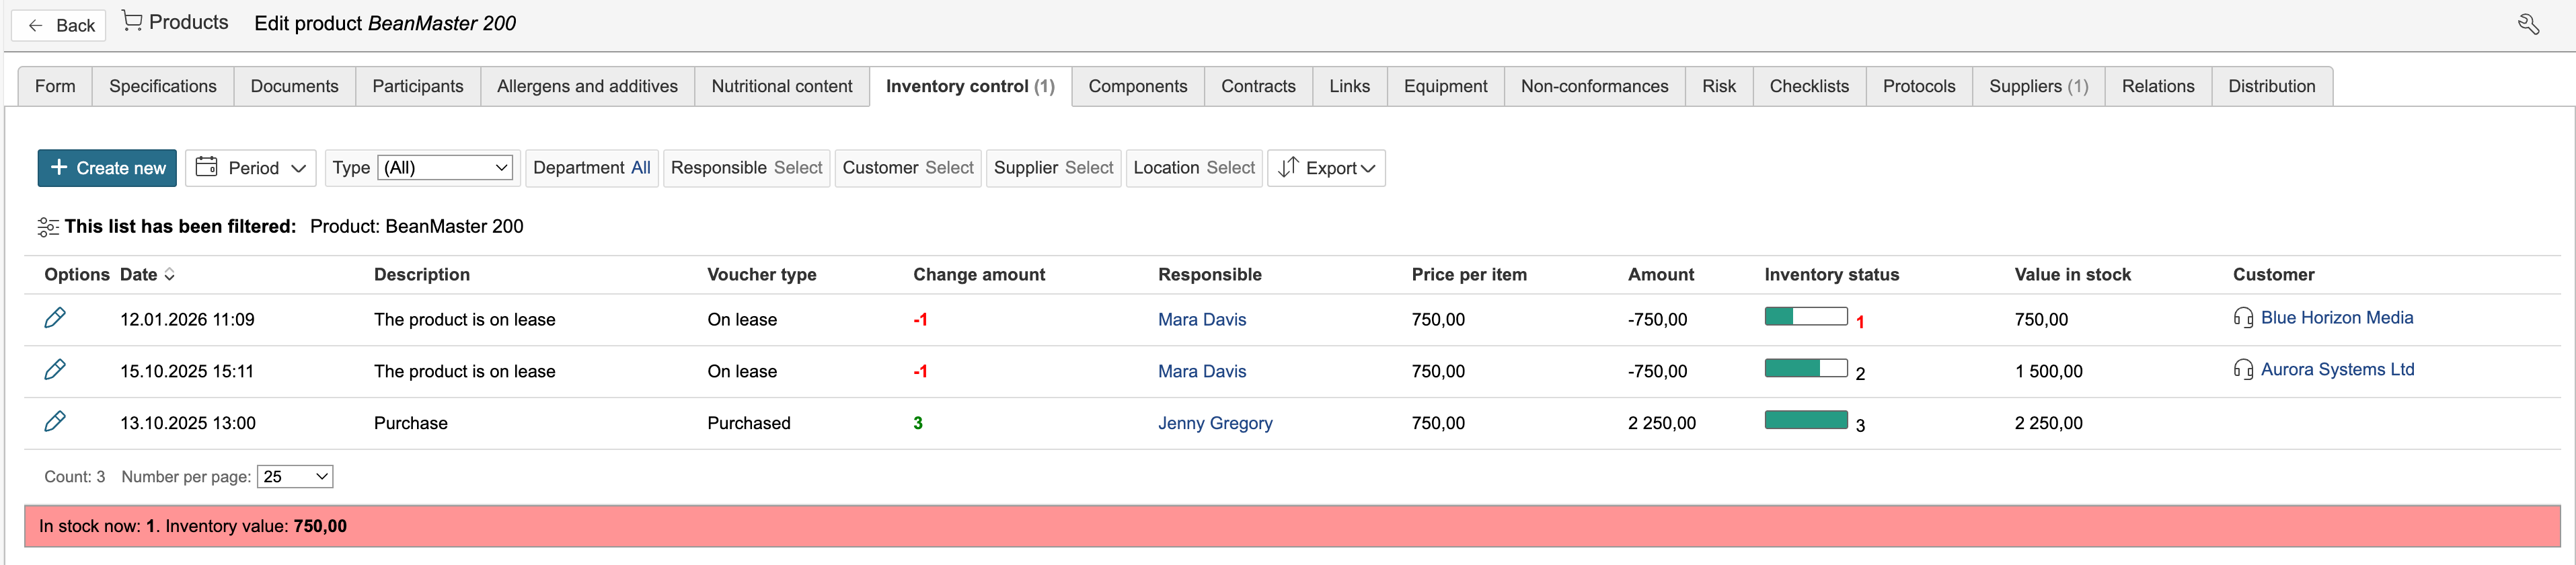Open the Equipment tab
2576x565 pixels.
(1446, 86)
